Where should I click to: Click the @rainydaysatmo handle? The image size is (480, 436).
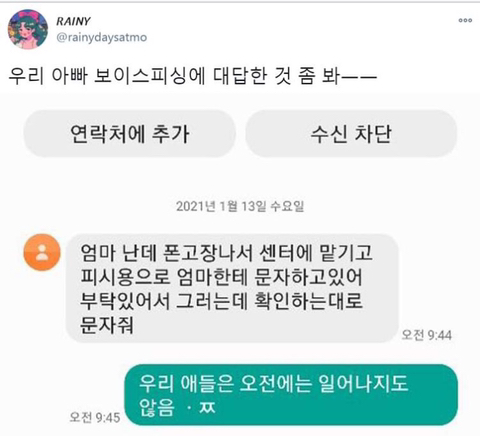(x=102, y=37)
